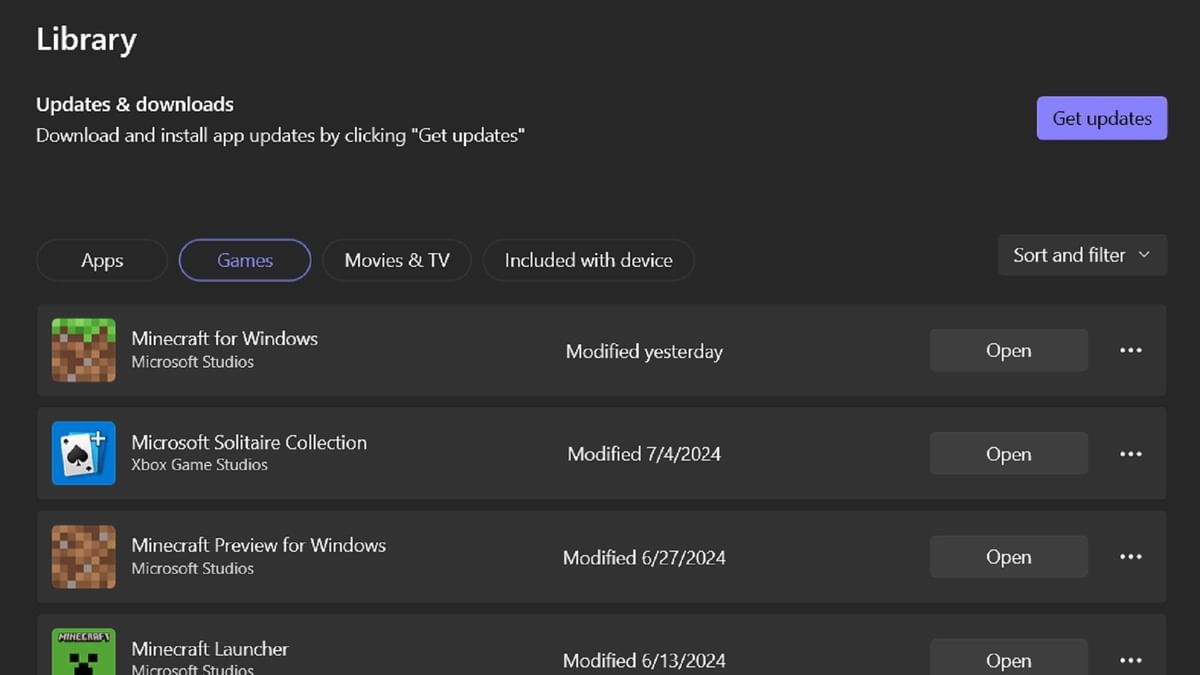Screen dimensions: 1200x675
Task: Open more options for Microsoft Solitaire Collection
Action: coord(1131,453)
